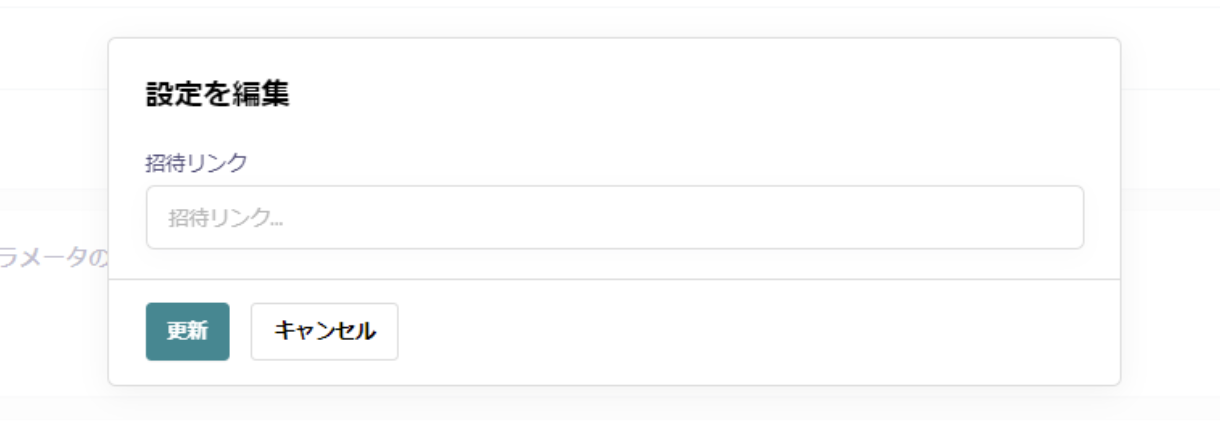Screen dimensions: 1220x423
Task: Click the 更新 button
Action: [x=187, y=331]
